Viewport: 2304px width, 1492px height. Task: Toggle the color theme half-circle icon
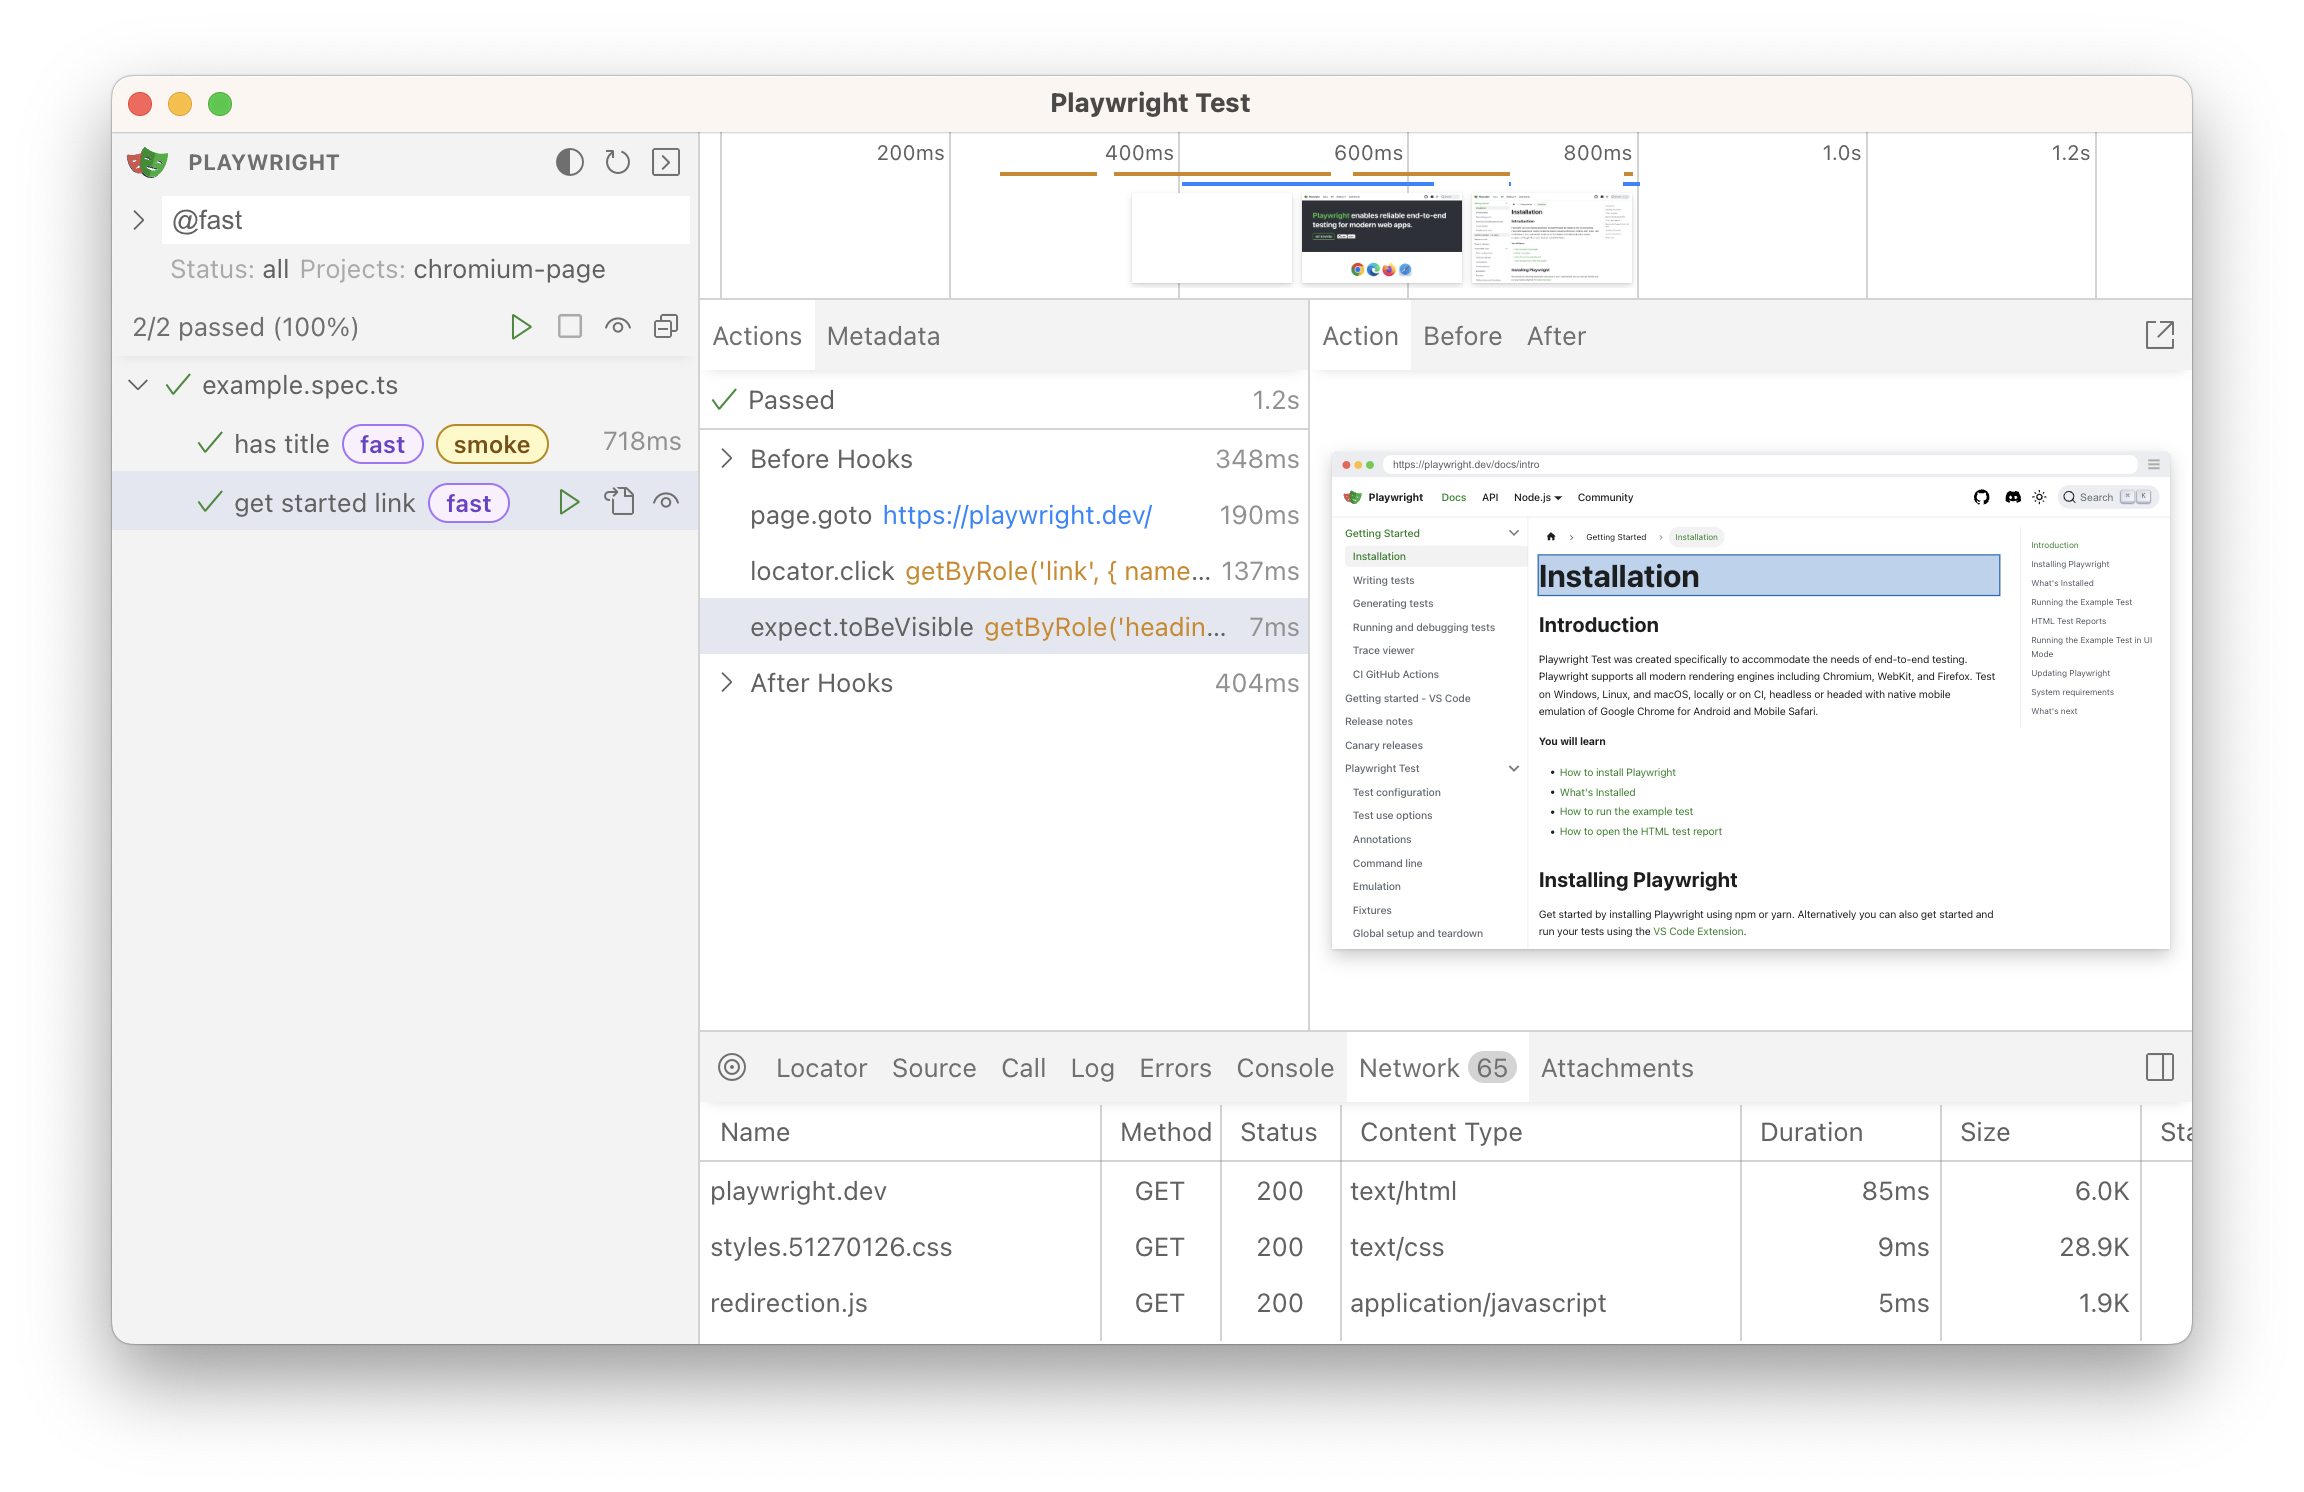[x=569, y=162]
